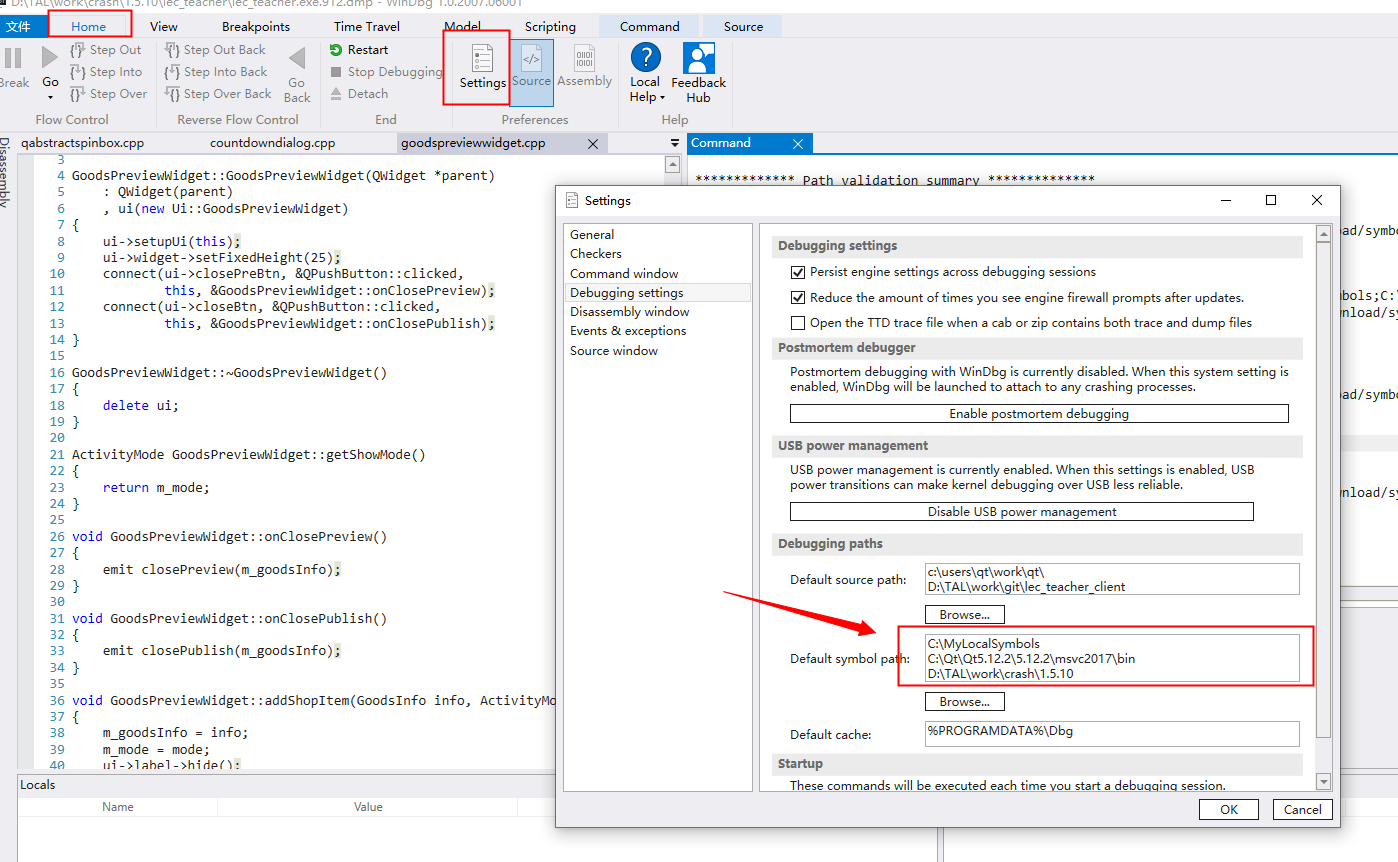Switch to the Time Travel tab
1398x862 pixels.
367,26
